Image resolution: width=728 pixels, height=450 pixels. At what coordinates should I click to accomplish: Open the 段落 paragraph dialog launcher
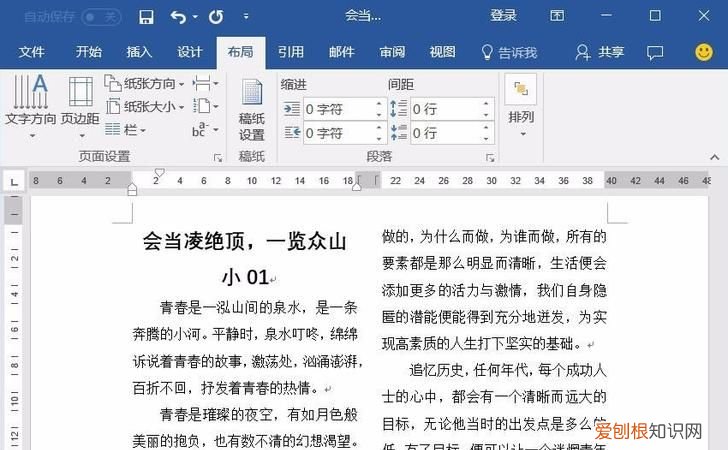490,158
